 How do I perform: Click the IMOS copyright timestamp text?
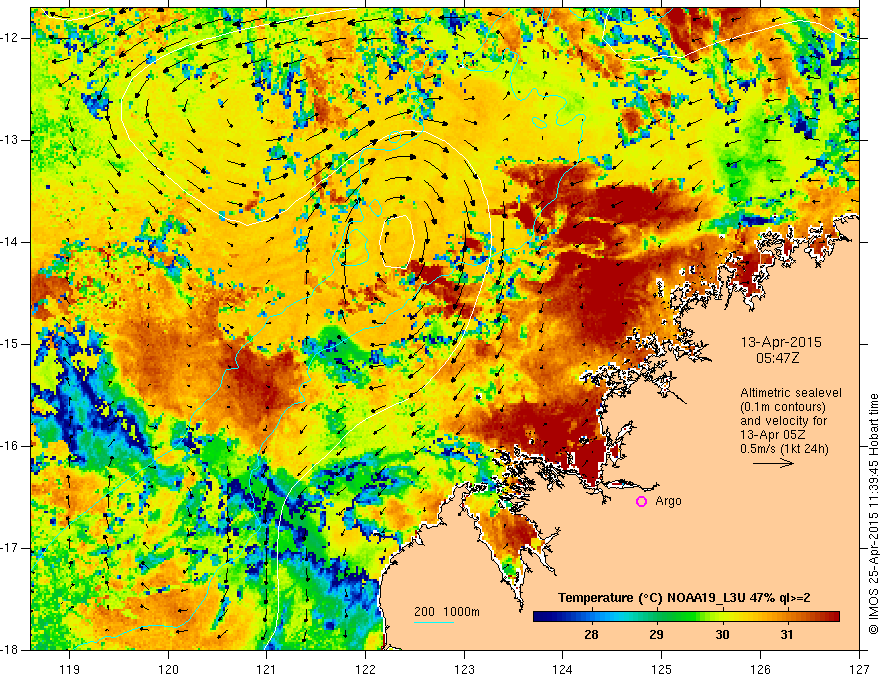tap(873, 514)
